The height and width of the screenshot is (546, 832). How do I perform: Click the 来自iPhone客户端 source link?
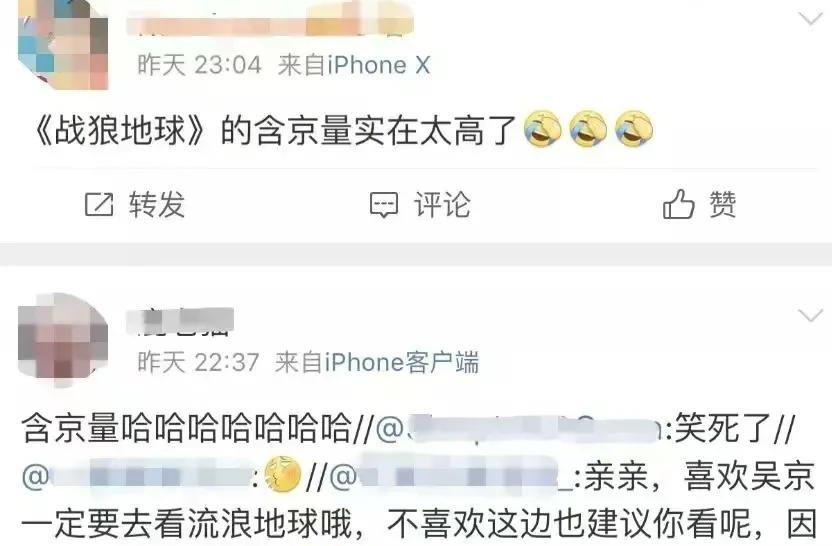[x=377, y=362]
